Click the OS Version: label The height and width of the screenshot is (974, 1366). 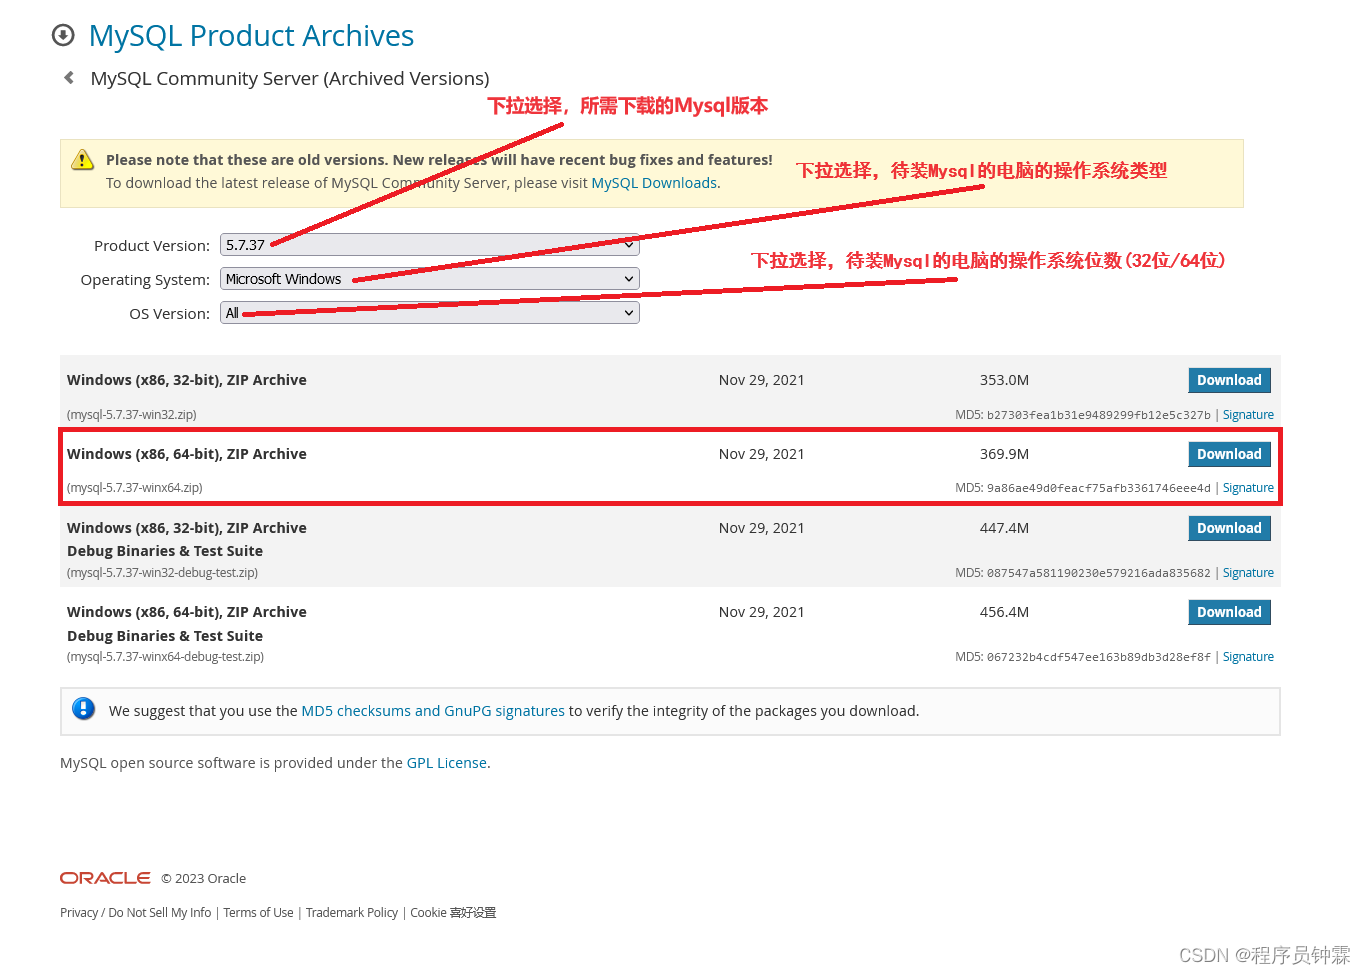click(x=169, y=314)
